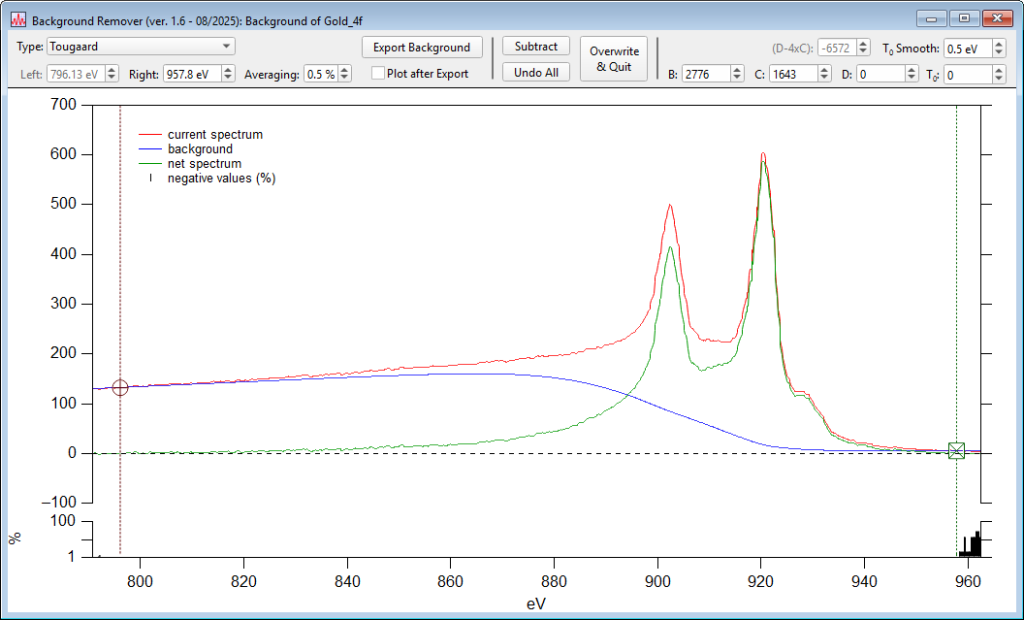Click the Background Remover app icon in title bar

(x=17, y=19)
